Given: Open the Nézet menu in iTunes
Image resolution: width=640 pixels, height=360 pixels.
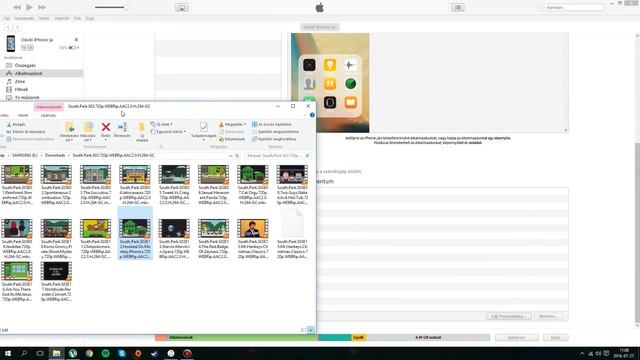Looking at the screenshot, I should point(44,18).
